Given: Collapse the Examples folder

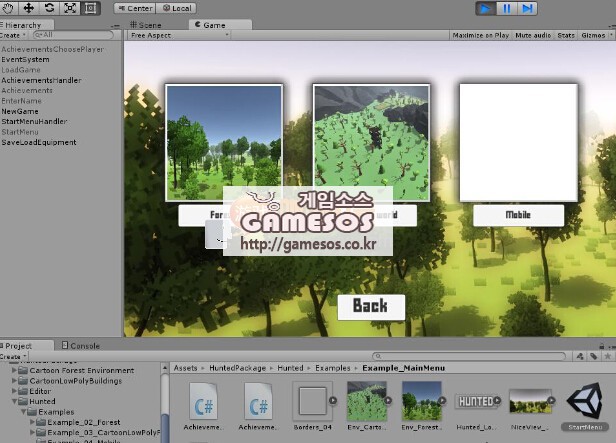Looking at the screenshot, I should pos(24,412).
